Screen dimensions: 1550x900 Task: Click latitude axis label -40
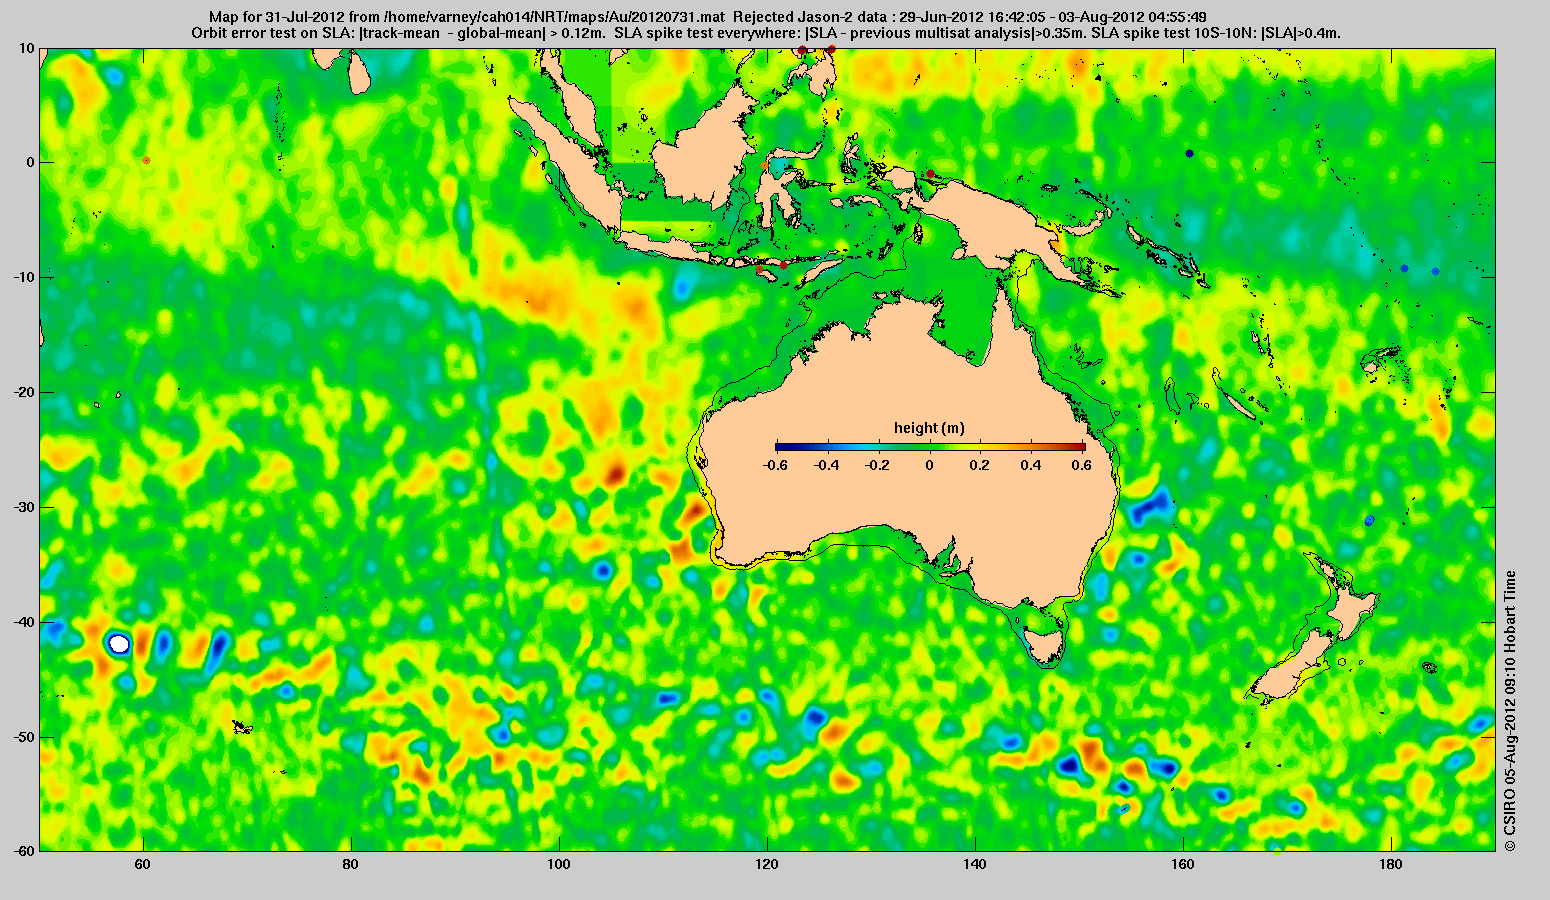23,622
